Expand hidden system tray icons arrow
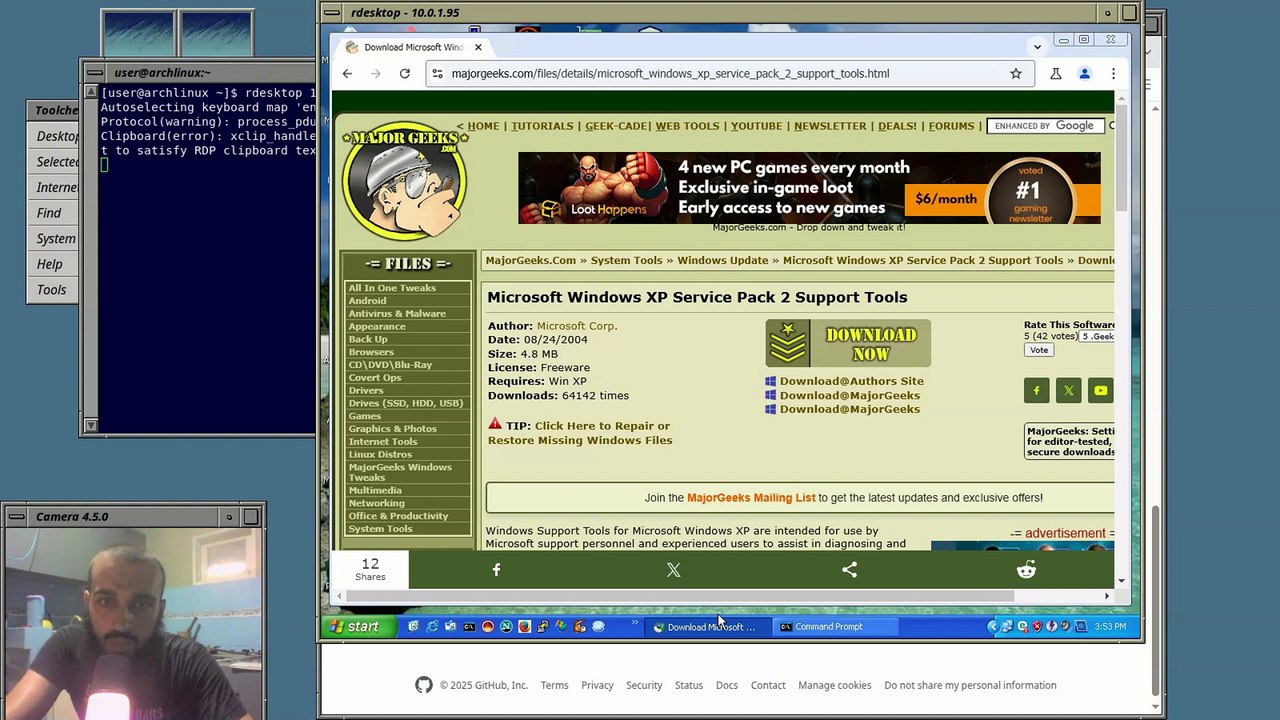Screen dimensions: 1280x720 tap(994, 627)
